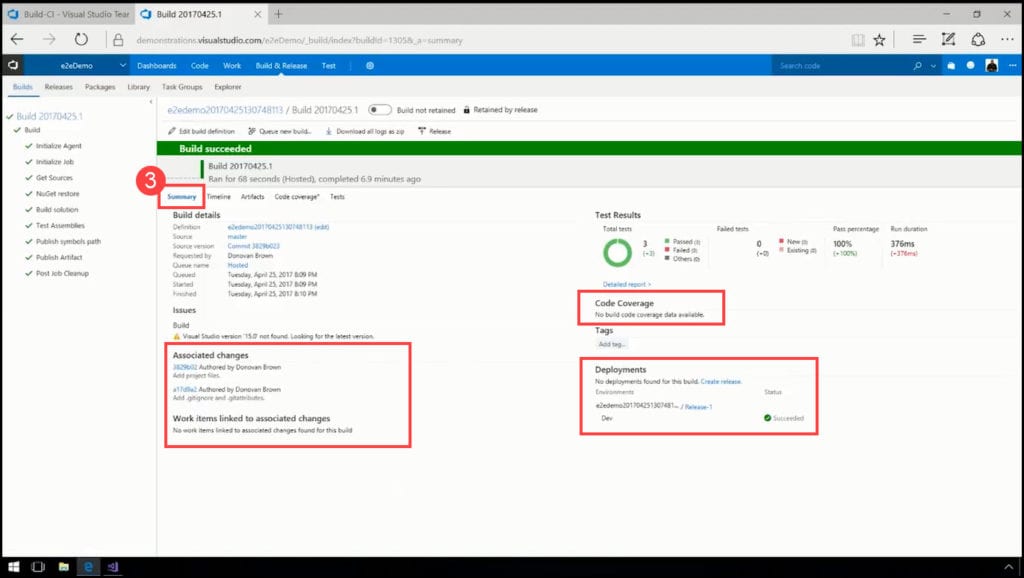Click the round icon left of the user avatar
Viewport: 1024px width, 578px height.
970,66
